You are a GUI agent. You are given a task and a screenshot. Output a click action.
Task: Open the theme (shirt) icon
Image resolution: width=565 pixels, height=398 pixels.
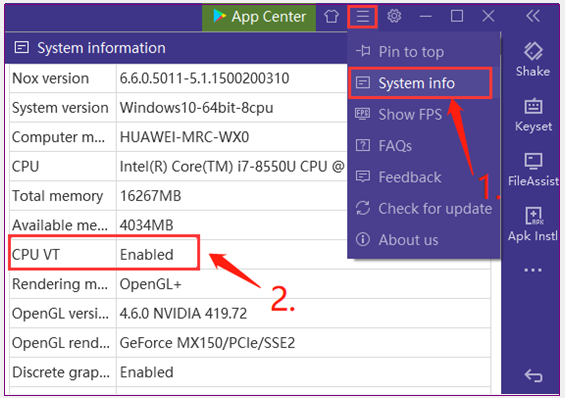(x=331, y=17)
